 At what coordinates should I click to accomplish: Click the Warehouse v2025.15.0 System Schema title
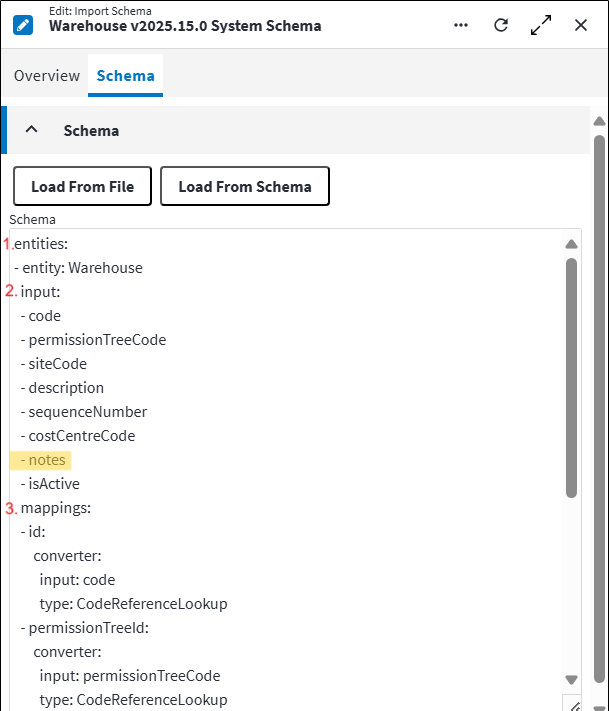point(185,26)
